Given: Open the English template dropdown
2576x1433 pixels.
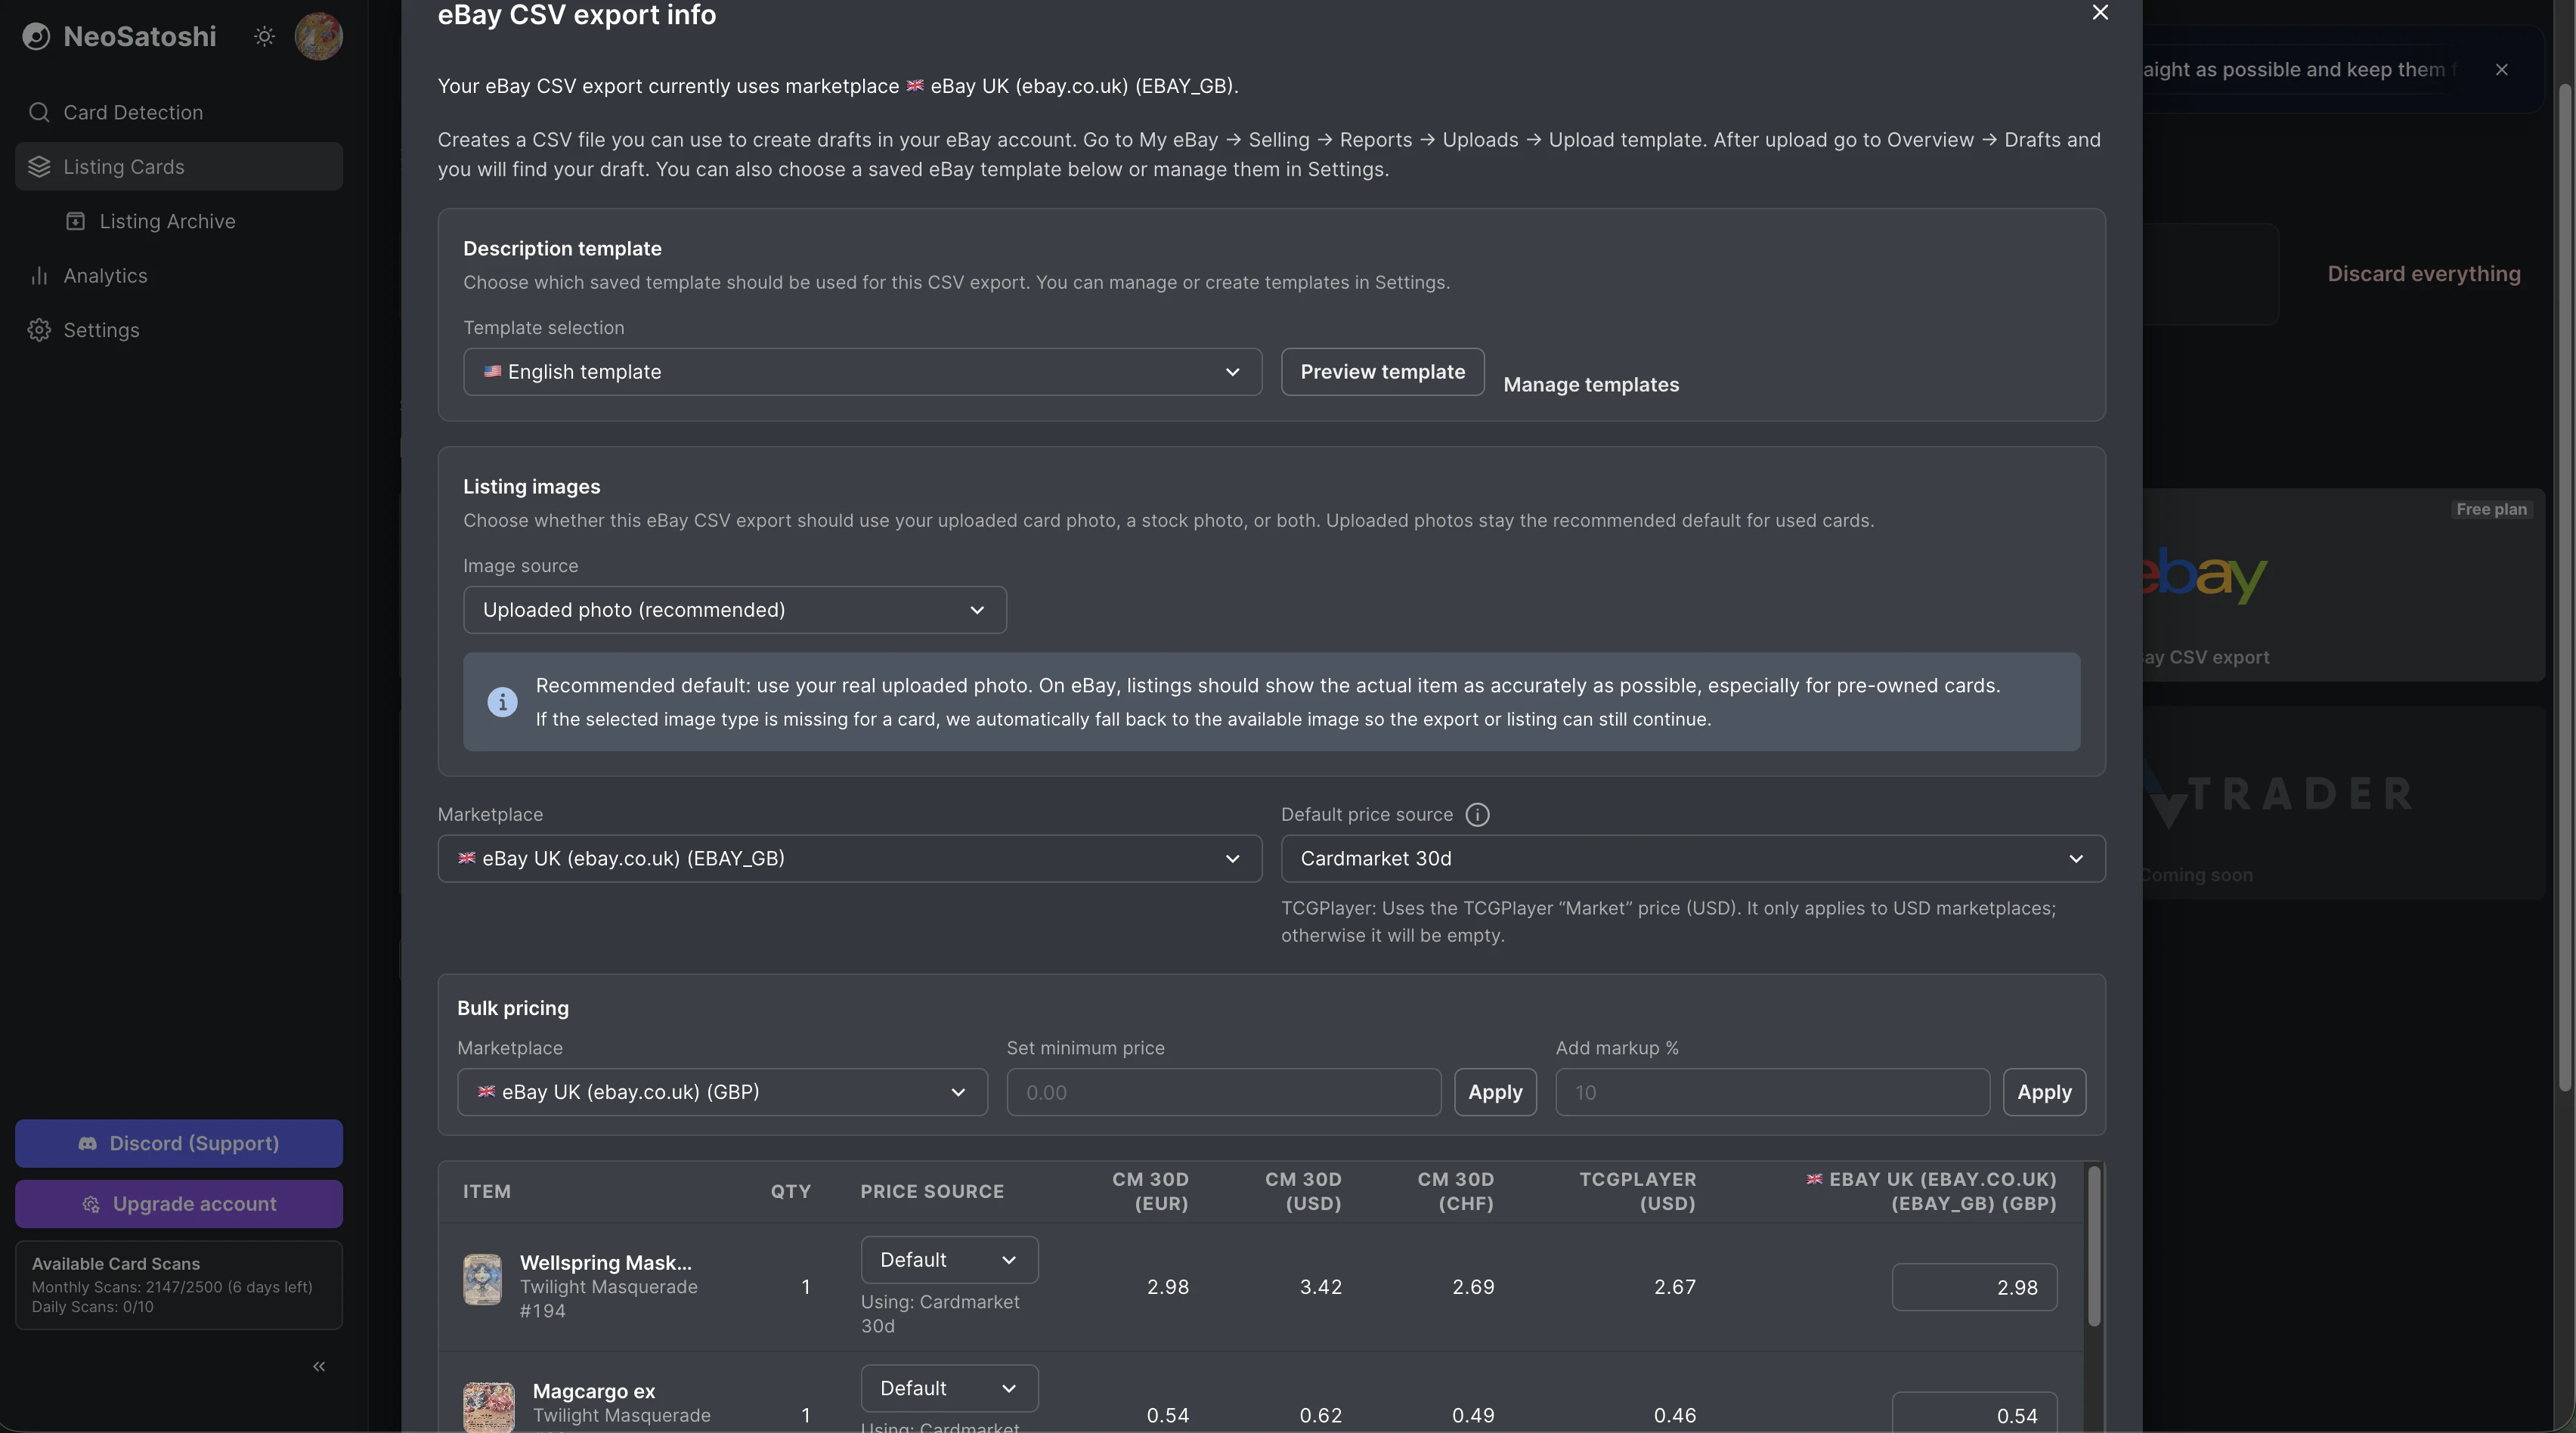Looking at the screenshot, I should click(x=861, y=372).
